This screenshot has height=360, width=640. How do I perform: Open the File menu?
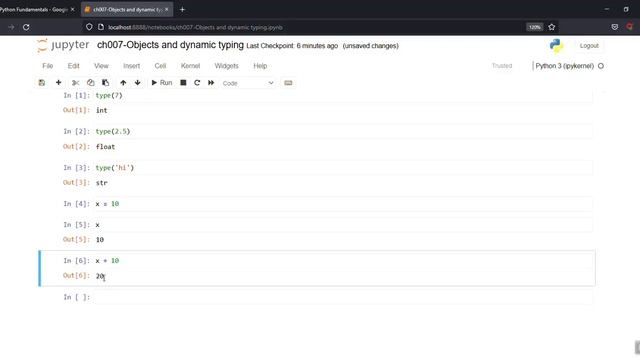coord(47,66)
